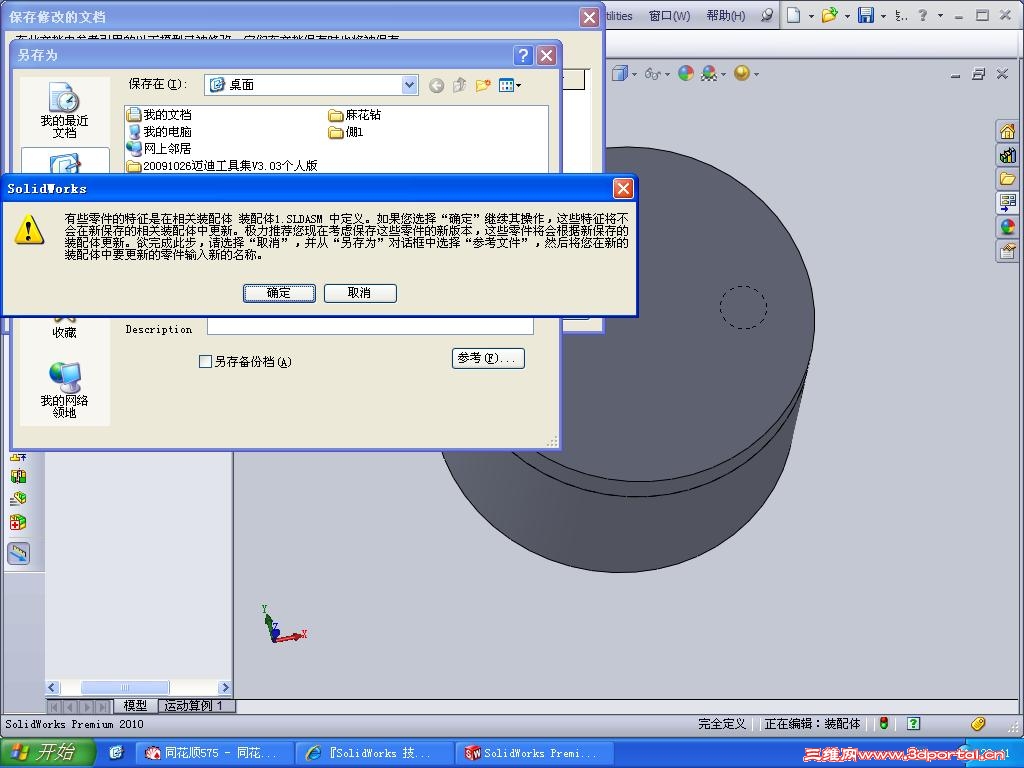Image resolution: width=1024 pixels, height=768 pixels.
Task: Open the 窗口(W) menu
Action: coord(669,16)
